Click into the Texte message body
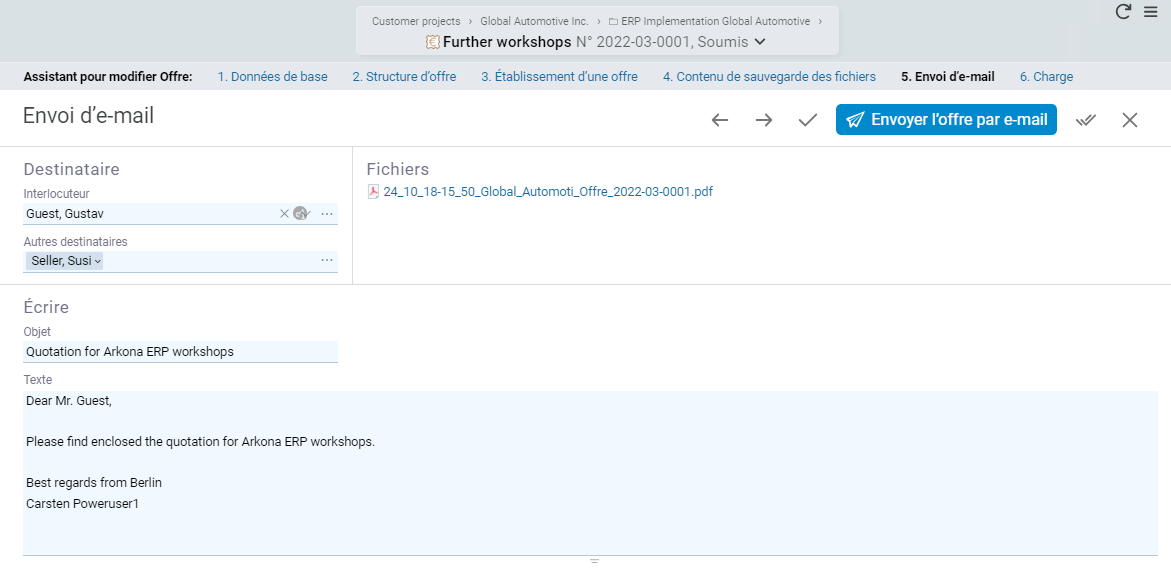This screenshot has height=579, width=1171. [590, 473]
